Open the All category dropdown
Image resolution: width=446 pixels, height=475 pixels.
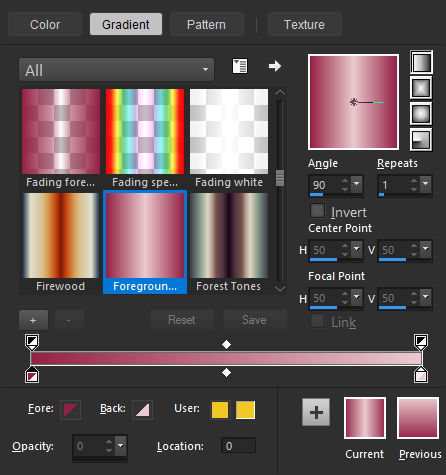tap(116, 70)
